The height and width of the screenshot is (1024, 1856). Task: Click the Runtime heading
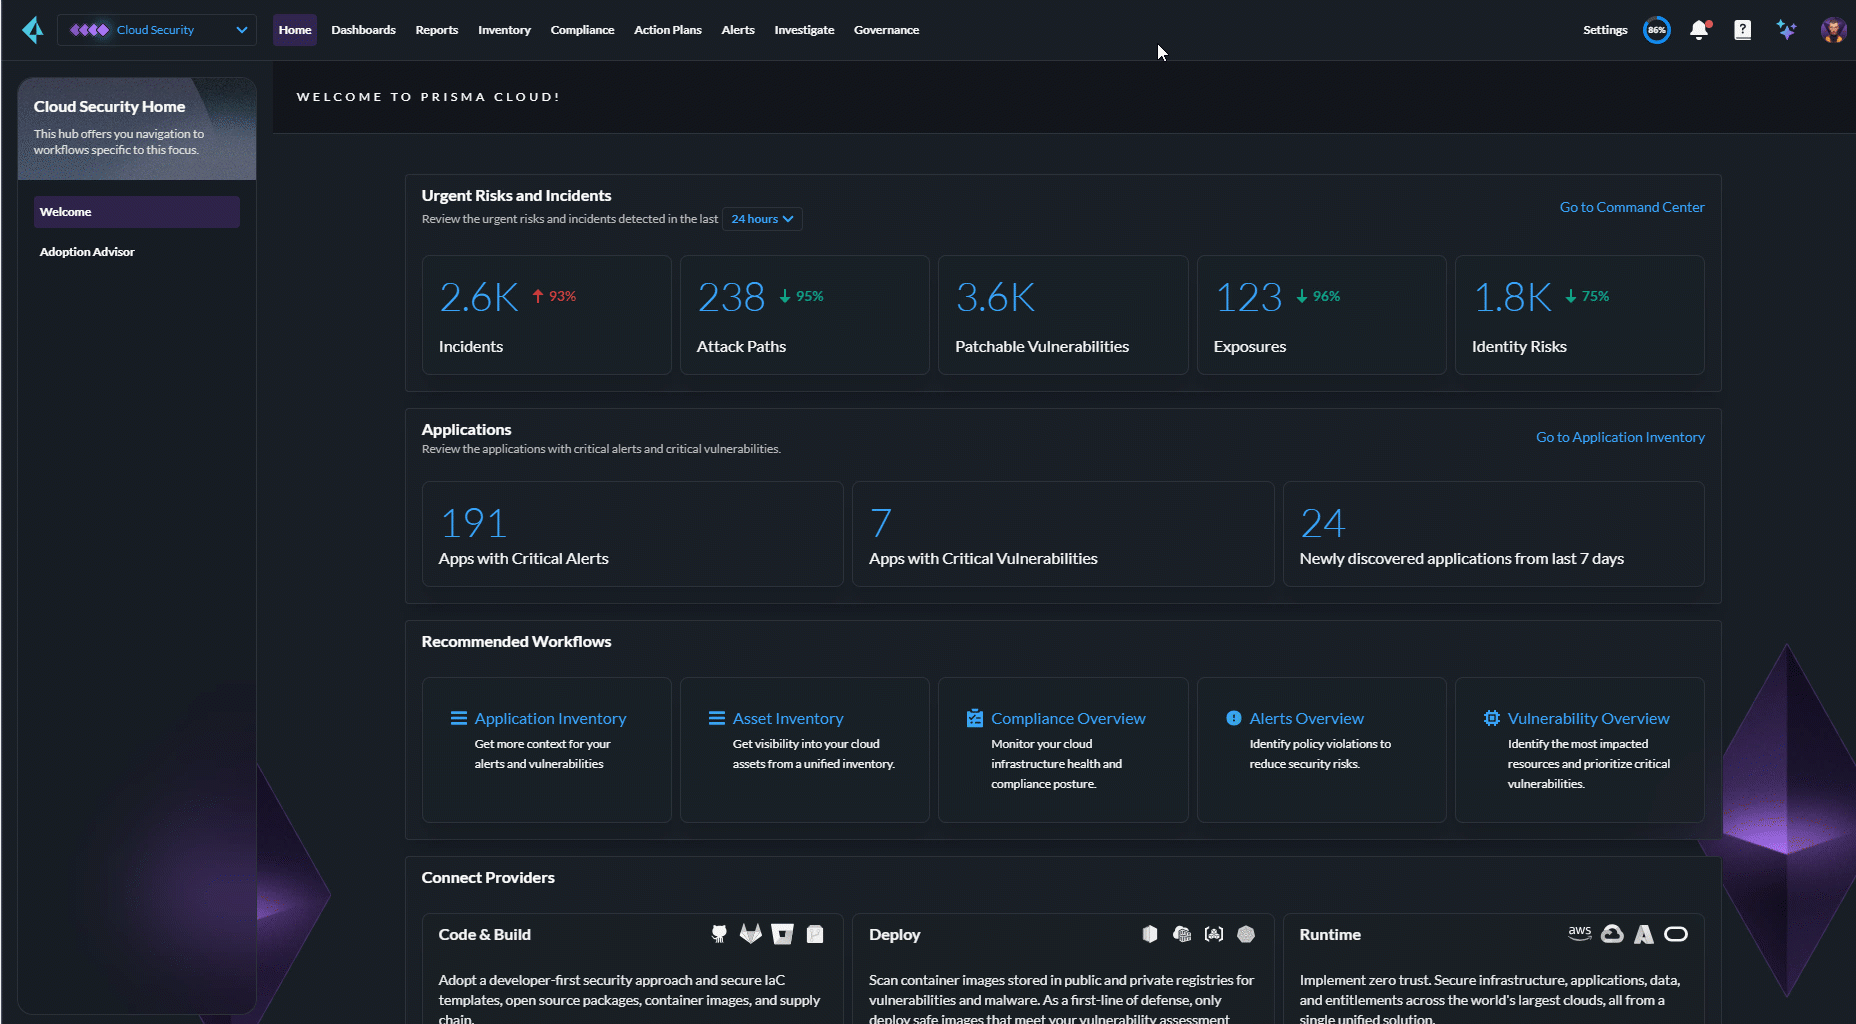[x=1330, y=934]
